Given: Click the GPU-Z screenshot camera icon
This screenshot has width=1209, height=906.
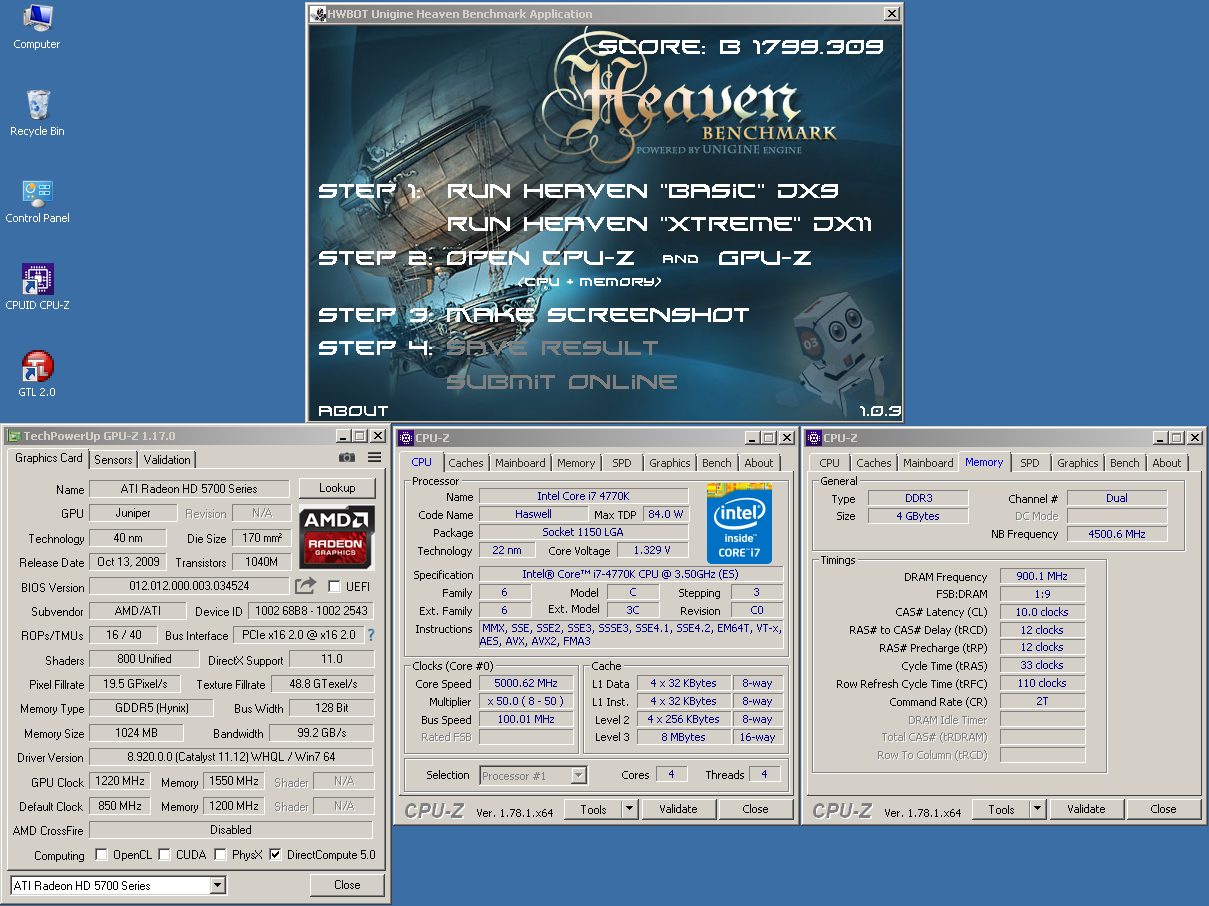Looking at the screenshot, I should (x=346, y=457).
